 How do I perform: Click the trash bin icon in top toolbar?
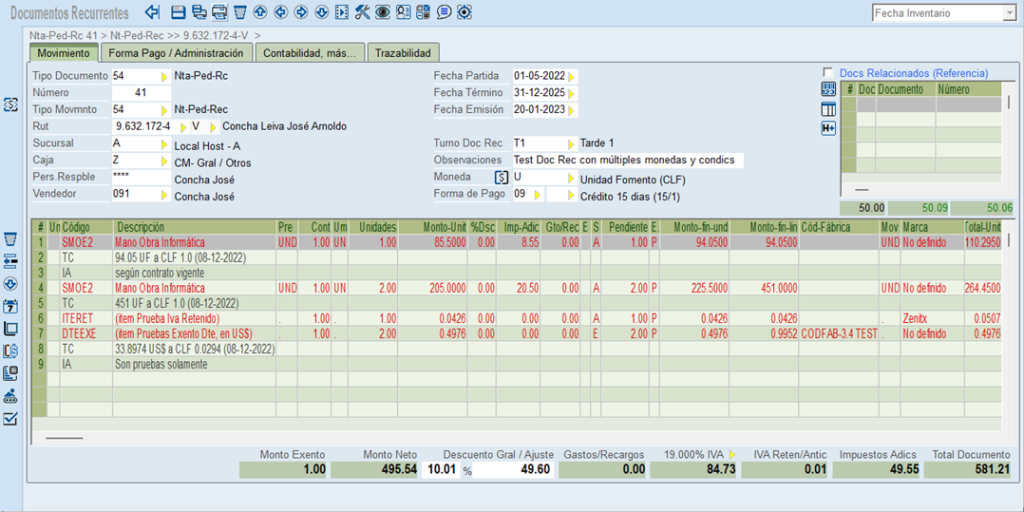click(x=240, y=12)
